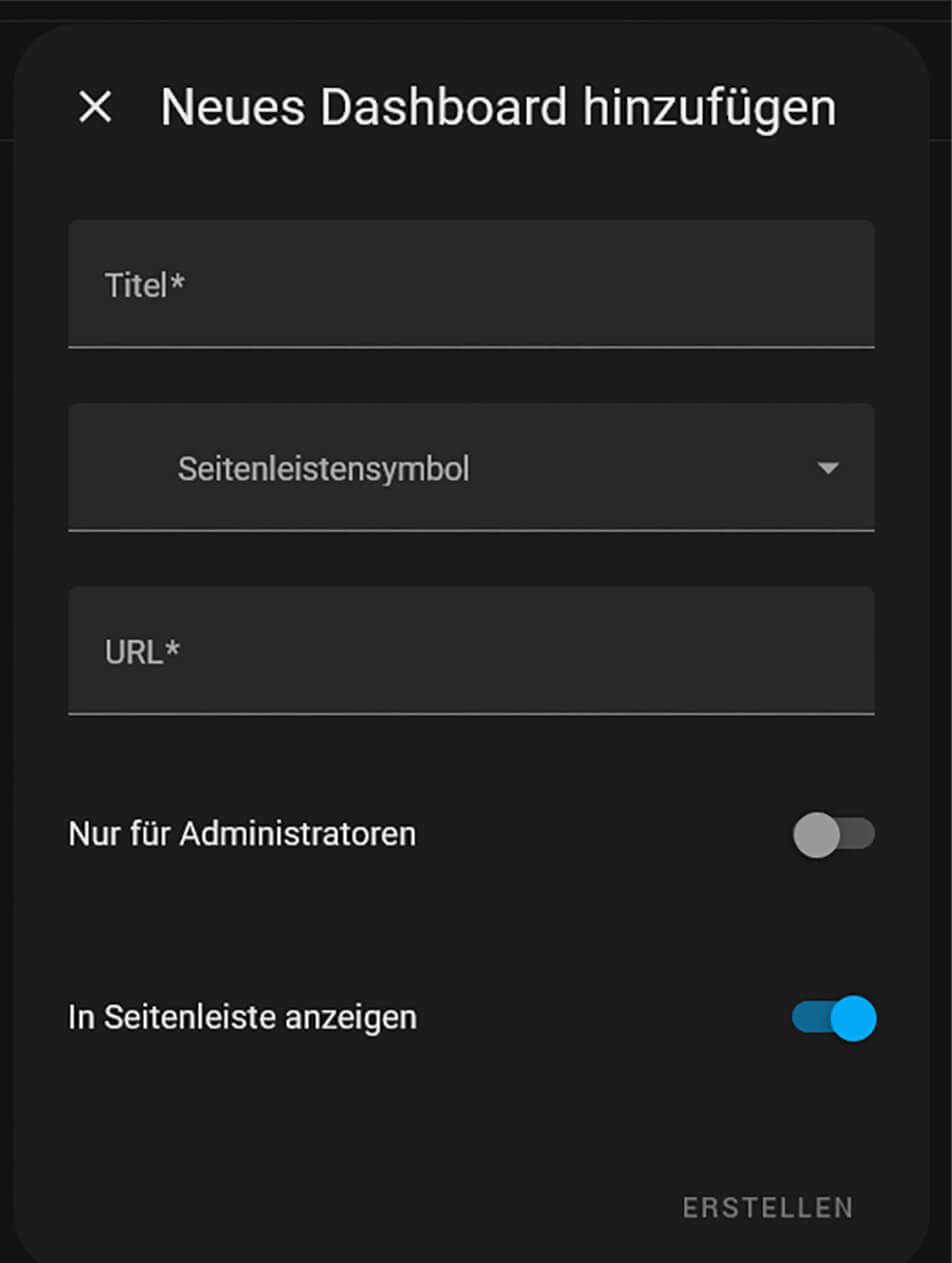The width and height of the screenshot is (952, 1263).
Task: Click the empty icon preview before Seitenleistensymbol
Action: (125, 468)
